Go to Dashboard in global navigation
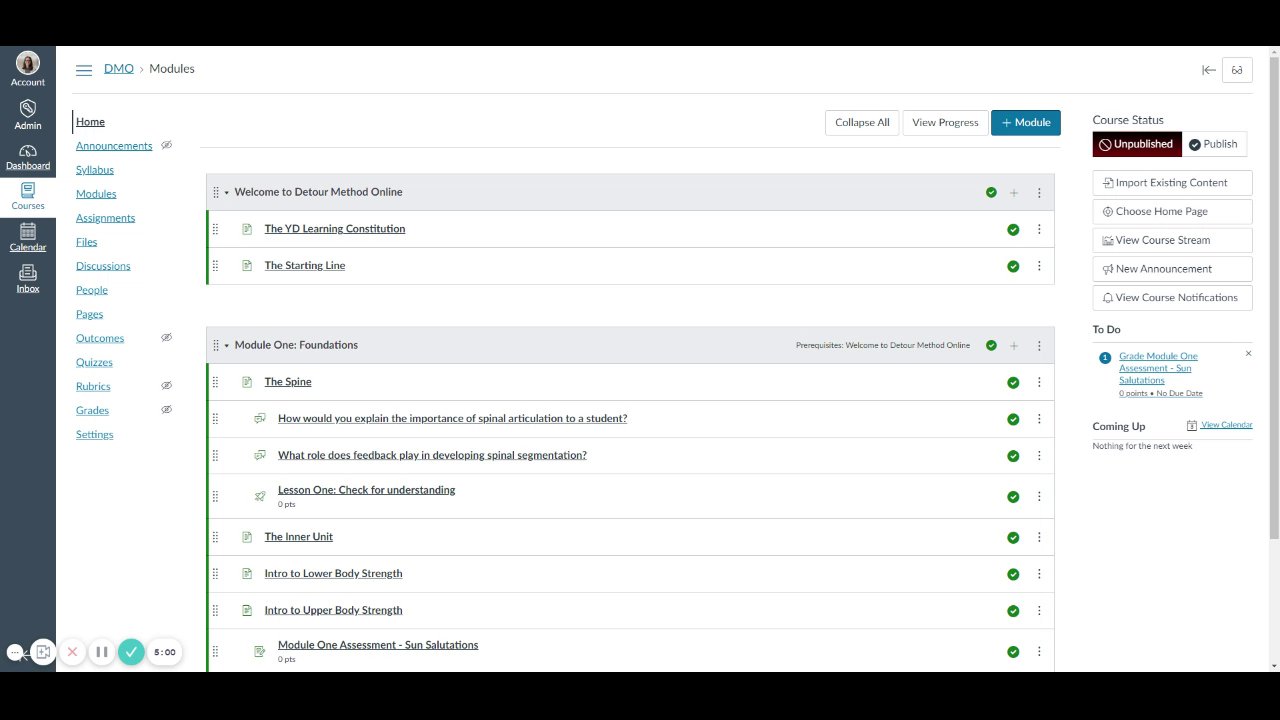This screenshot has height=720, width=1280. pos(28,157)
